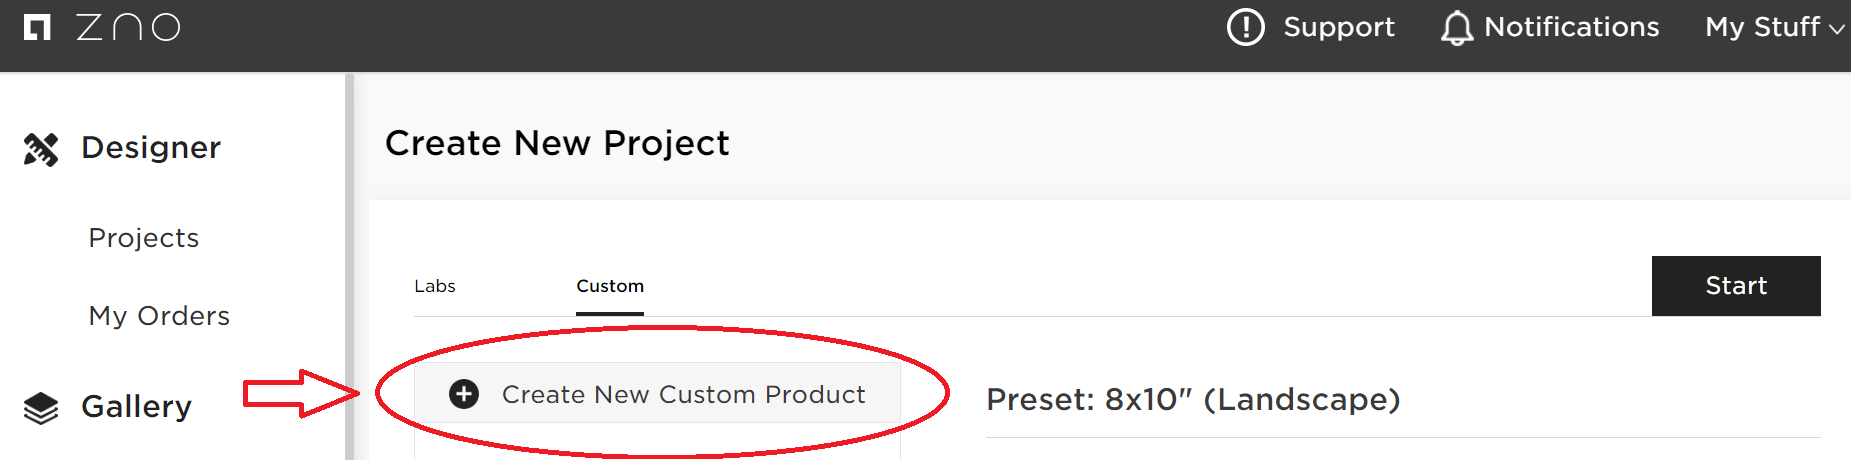Image resolution: width=1851 pixels, height=460 pixels.
Task: Expand the chevron next to My Stuff
Action: click(x=1836, y=30)
